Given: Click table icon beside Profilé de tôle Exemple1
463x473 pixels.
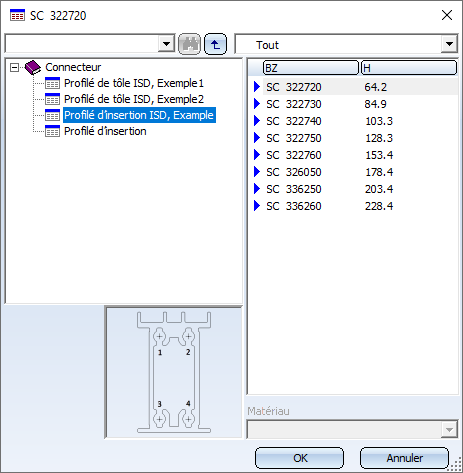Looking at the screenshot, I should pyautogui.click(x=52, y=83).
